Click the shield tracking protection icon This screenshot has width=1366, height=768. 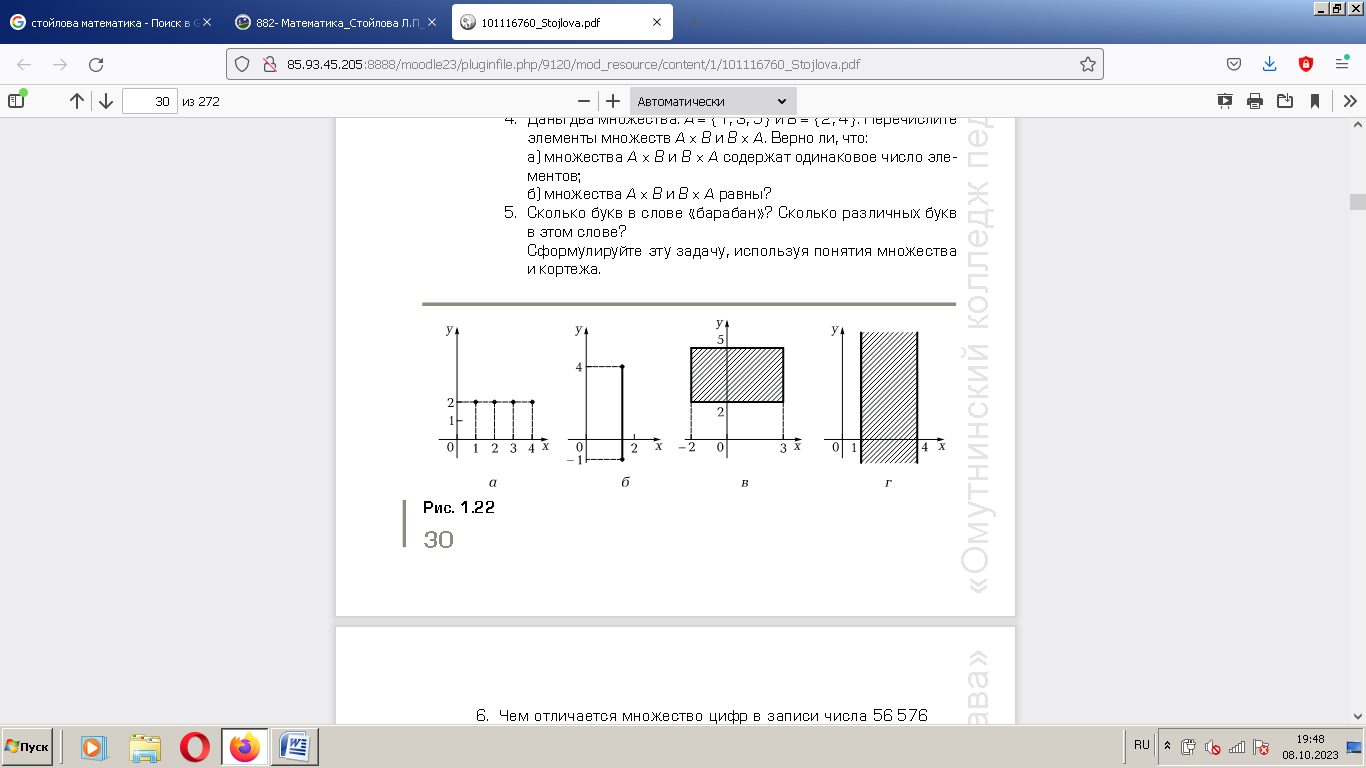pos(241,64)
